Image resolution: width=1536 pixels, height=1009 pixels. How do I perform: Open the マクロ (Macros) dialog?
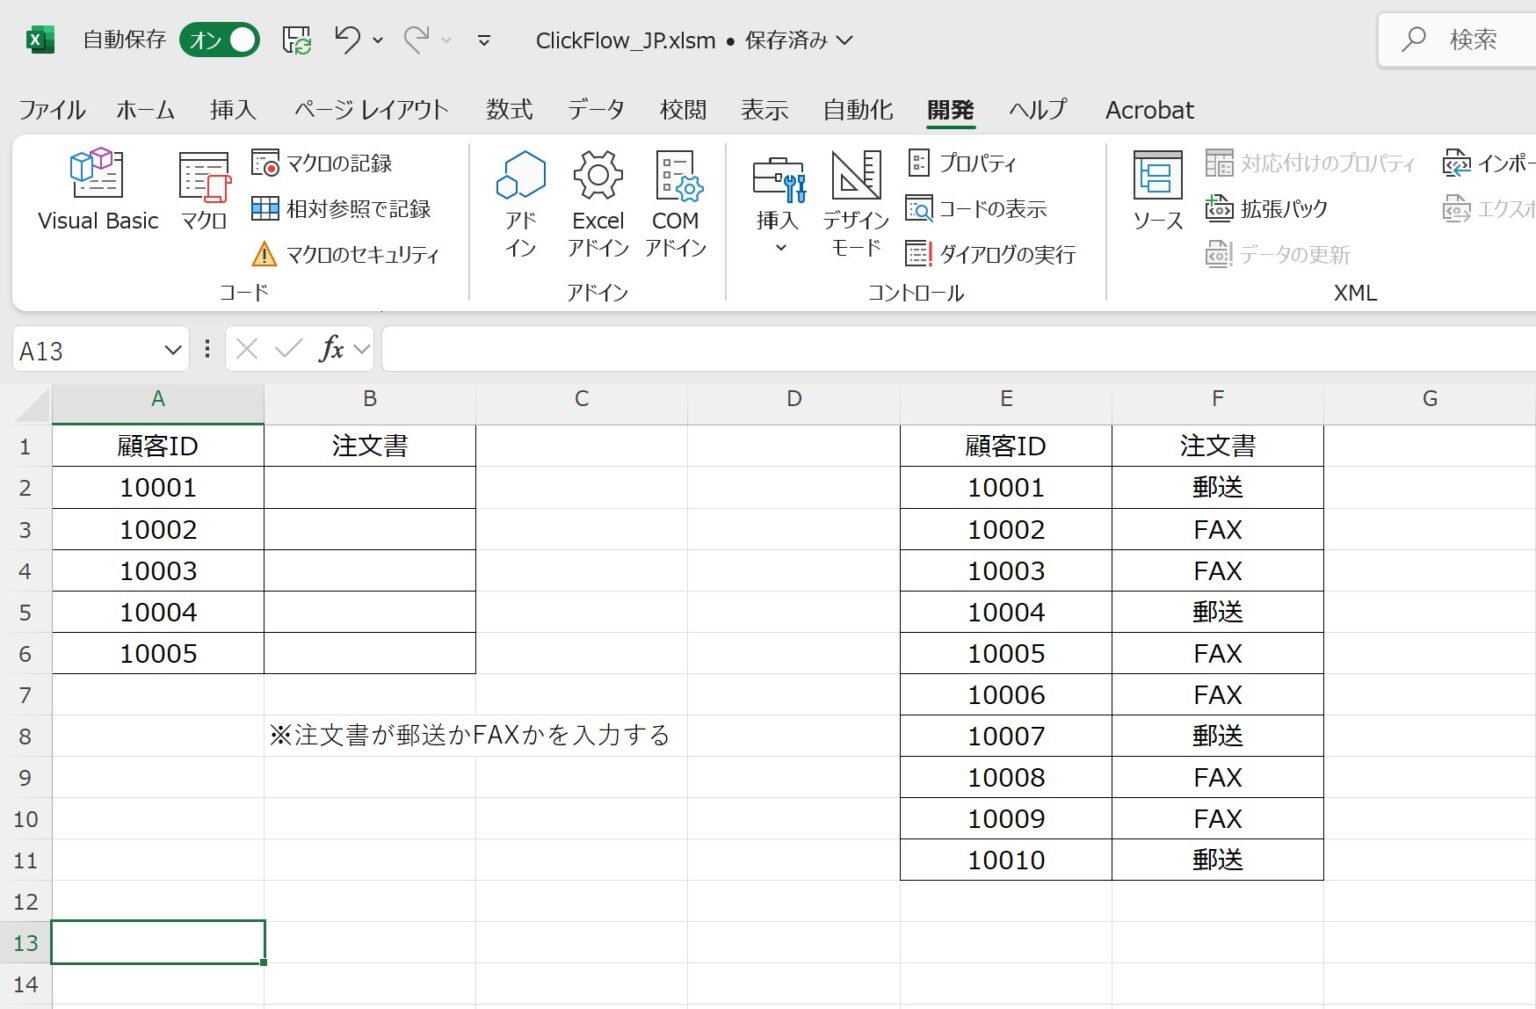click(201, 190)
